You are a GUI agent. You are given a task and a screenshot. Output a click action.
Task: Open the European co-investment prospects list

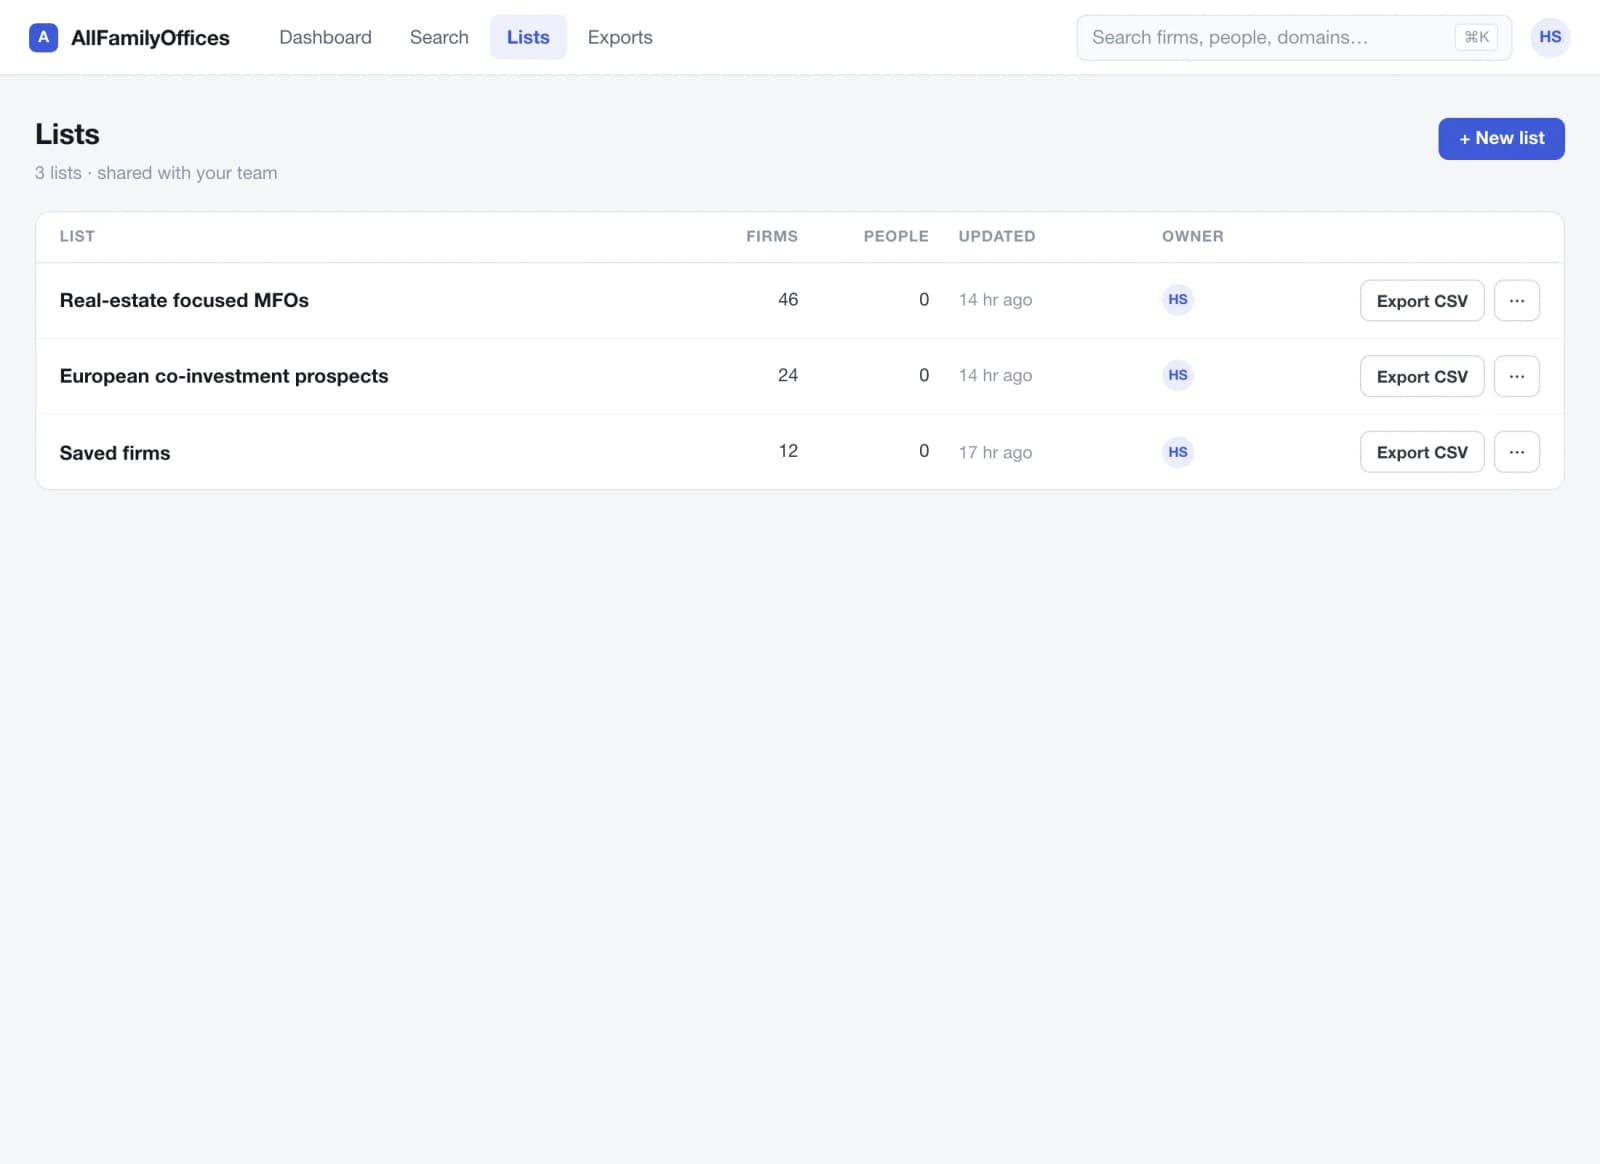224,376
